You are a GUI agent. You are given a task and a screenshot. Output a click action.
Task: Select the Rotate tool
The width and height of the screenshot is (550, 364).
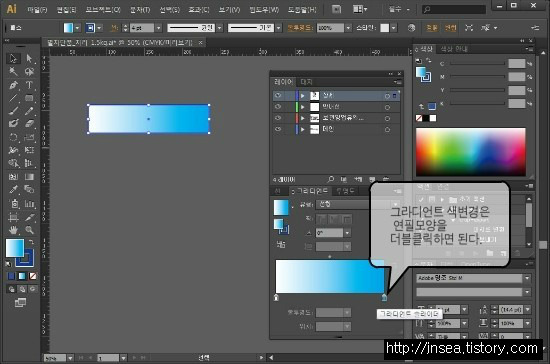[x=13, y=137]
